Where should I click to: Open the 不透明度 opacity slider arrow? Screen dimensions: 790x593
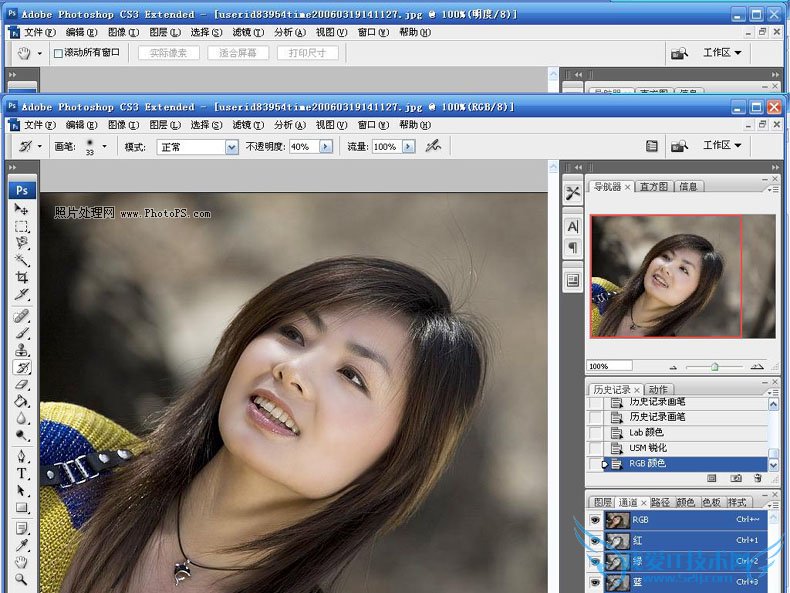click(326, 147)
